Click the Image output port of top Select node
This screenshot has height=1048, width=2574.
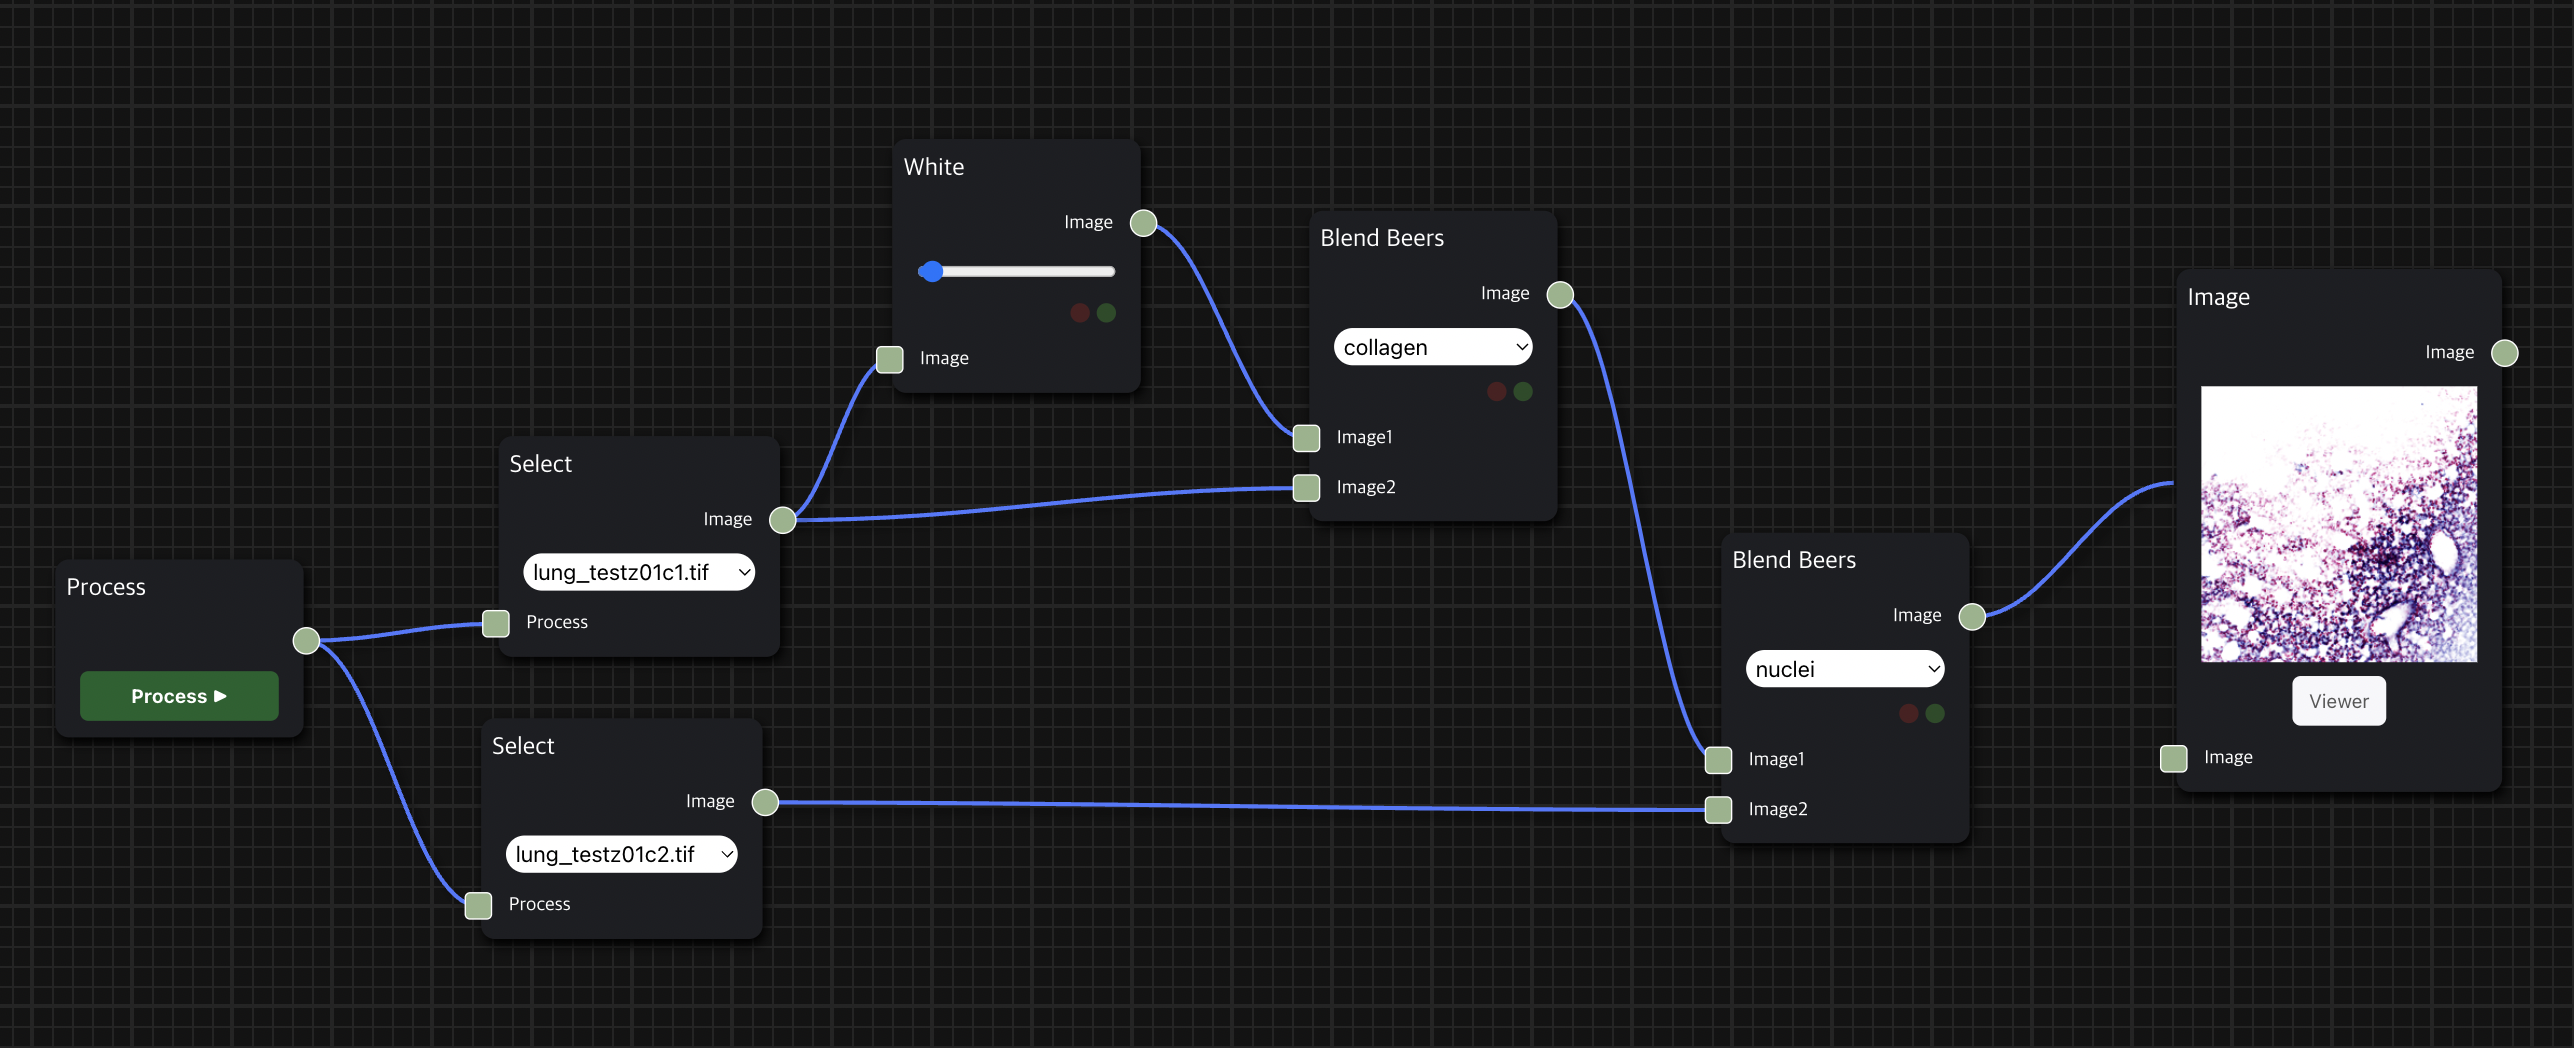pyautogui.click(x=783, y=520)
